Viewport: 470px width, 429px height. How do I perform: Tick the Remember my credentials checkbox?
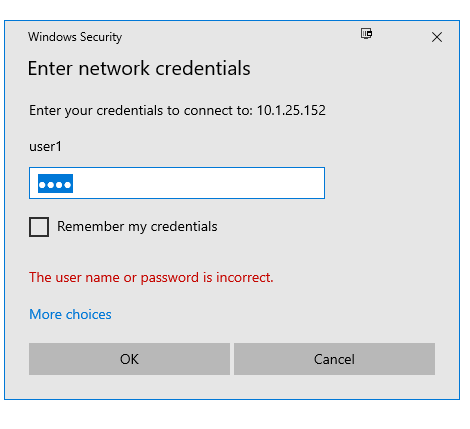click(39, 227)
